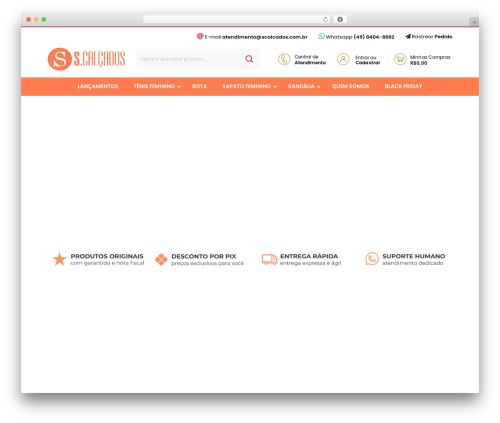Click the phone icon for Central de Atendimento

[284, 59]
